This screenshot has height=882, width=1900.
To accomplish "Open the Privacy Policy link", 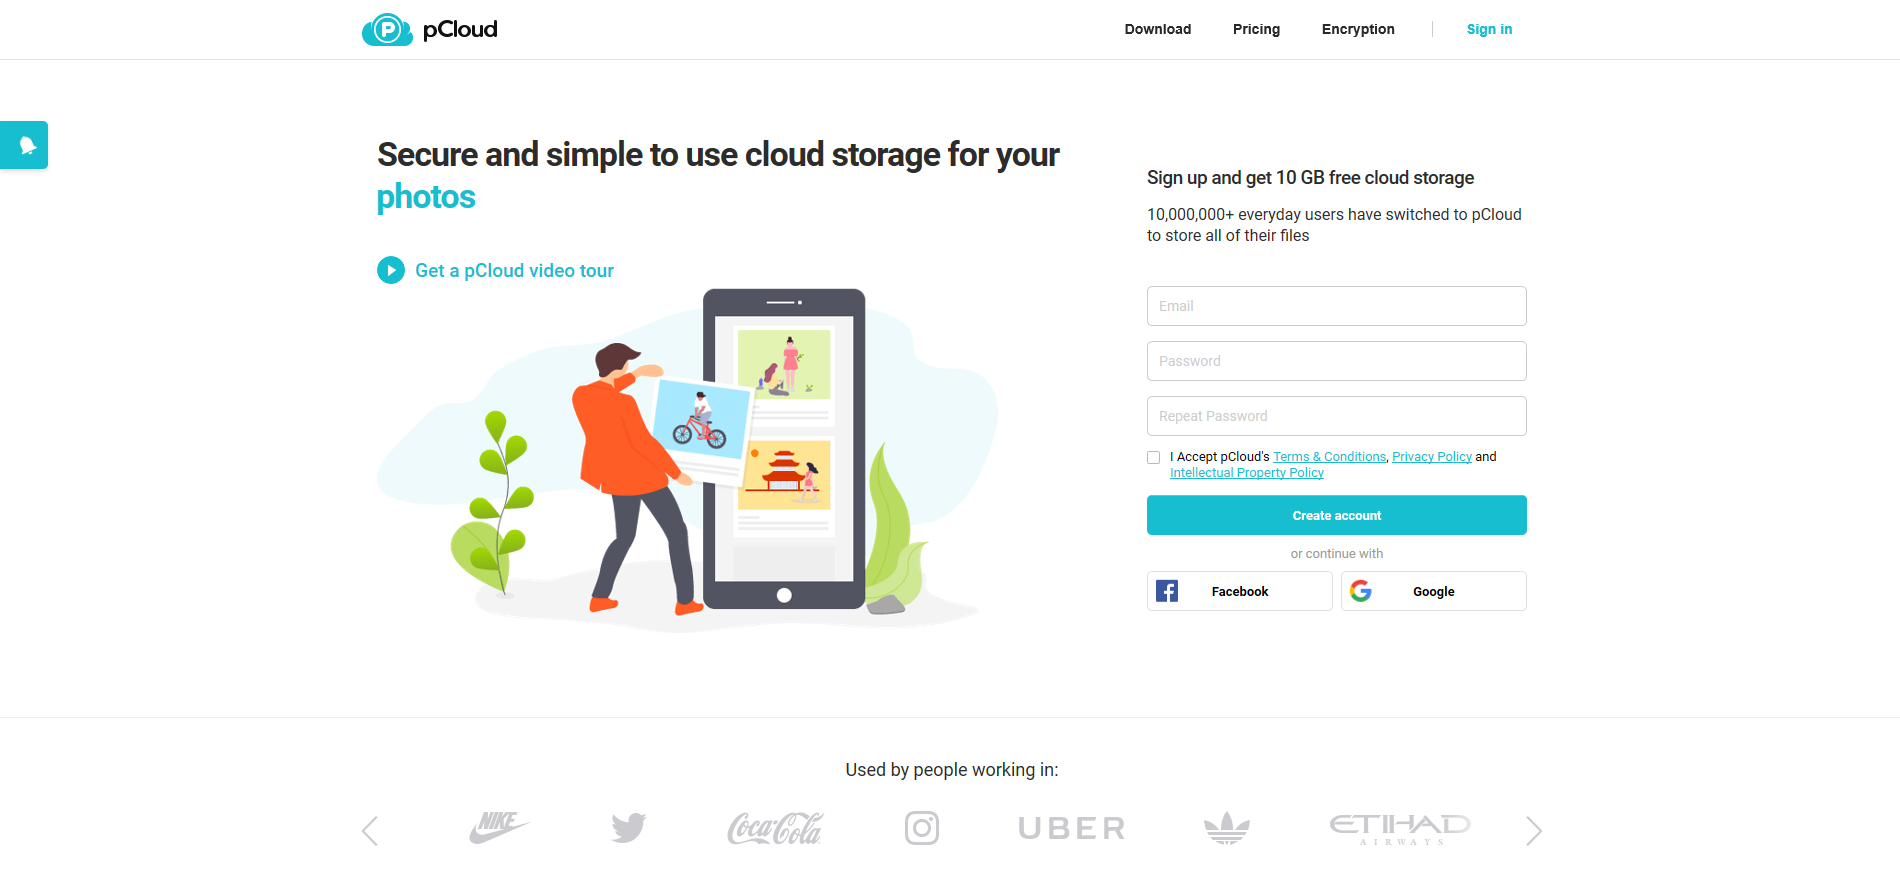I will pyautogui.click(x=1432, y=457).
